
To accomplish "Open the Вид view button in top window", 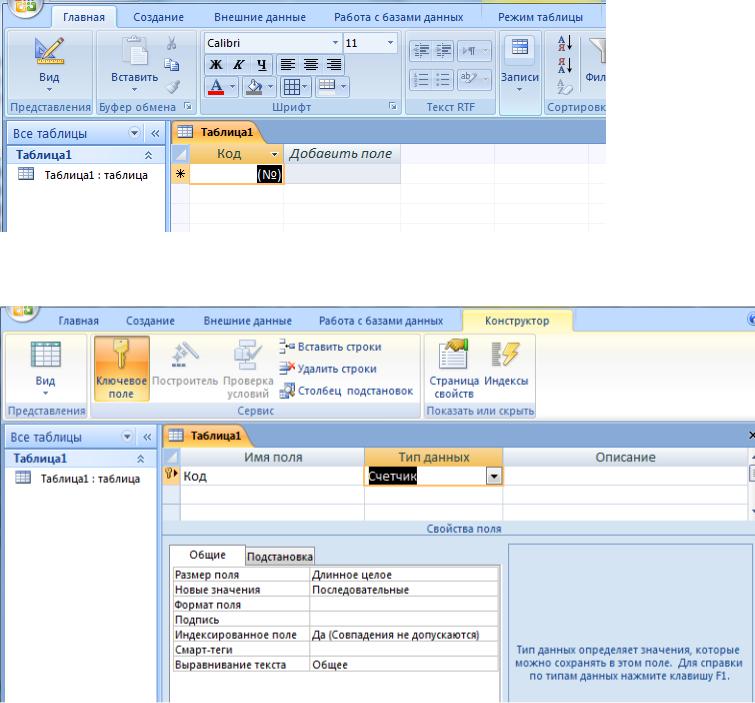I will 49,64.
